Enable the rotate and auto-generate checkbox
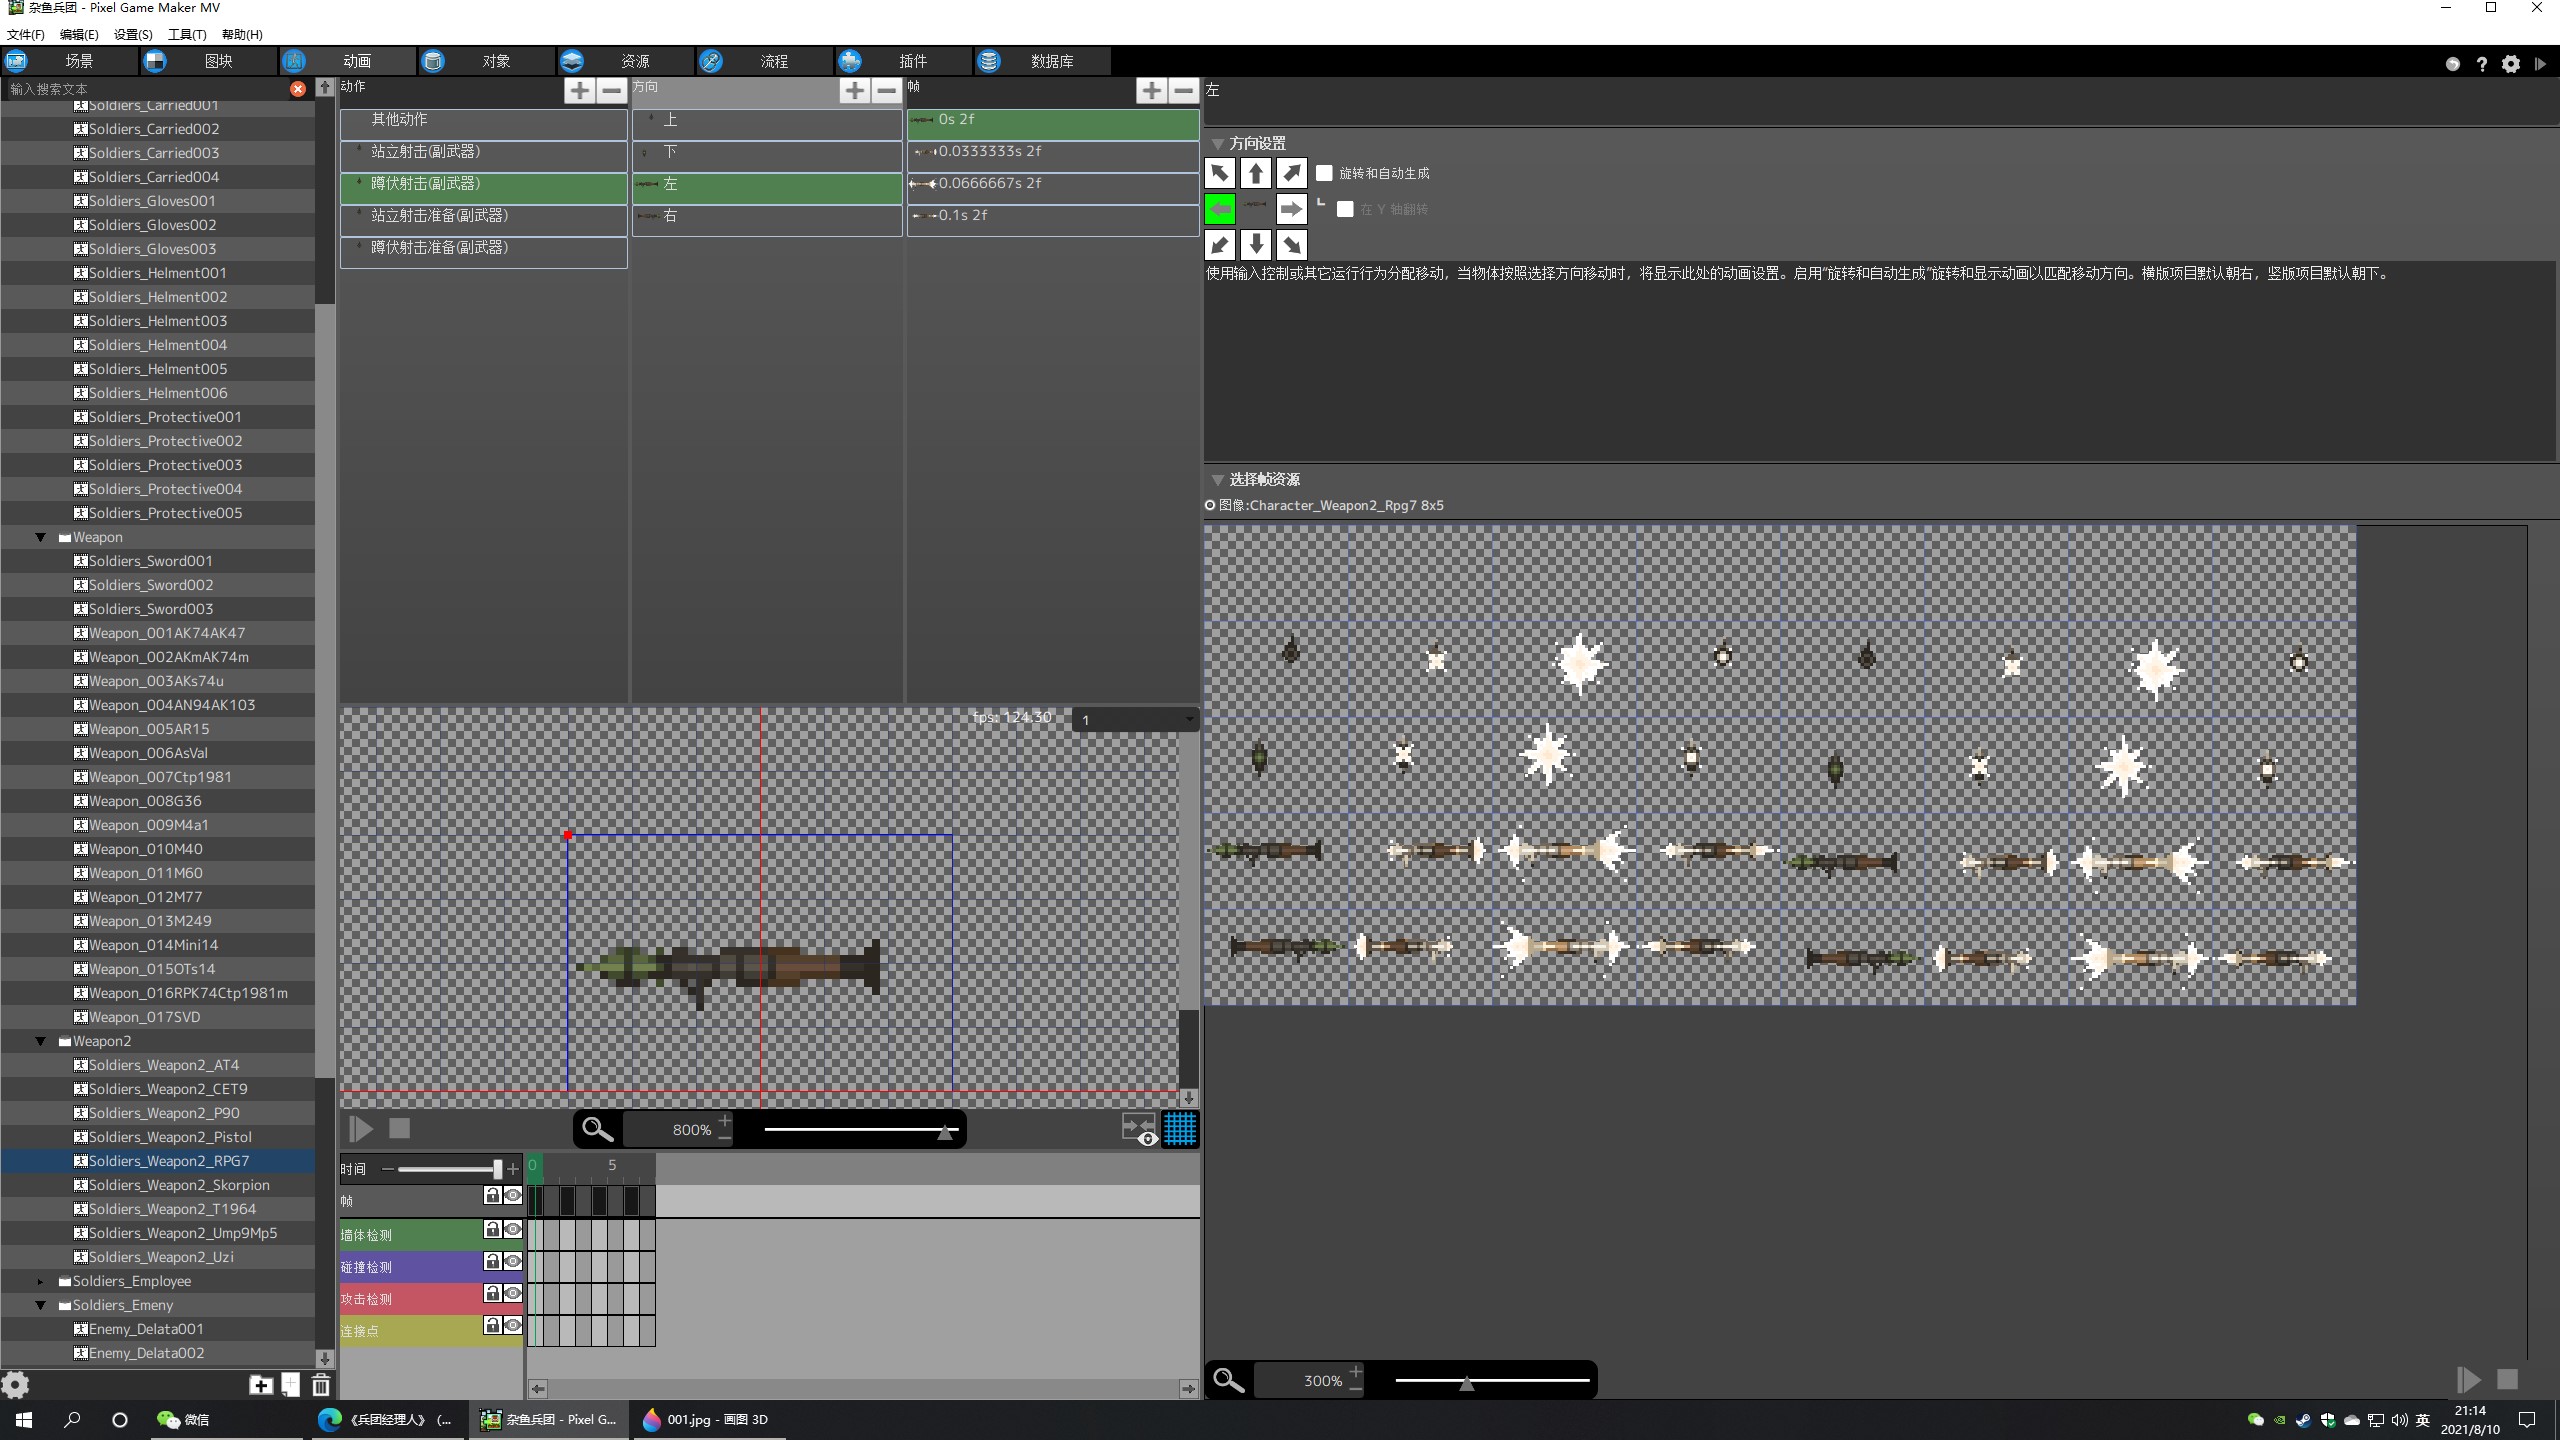The image size is (2560, 1440). pos(1324,173)
